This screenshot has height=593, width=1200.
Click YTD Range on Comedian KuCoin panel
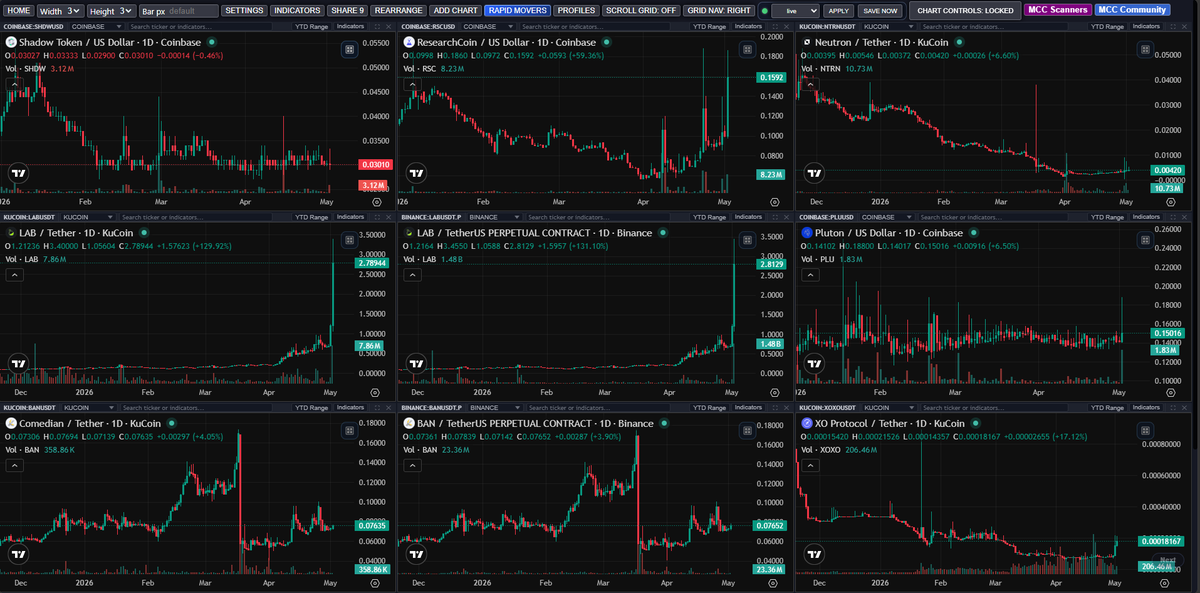click(x=312, y=407)
